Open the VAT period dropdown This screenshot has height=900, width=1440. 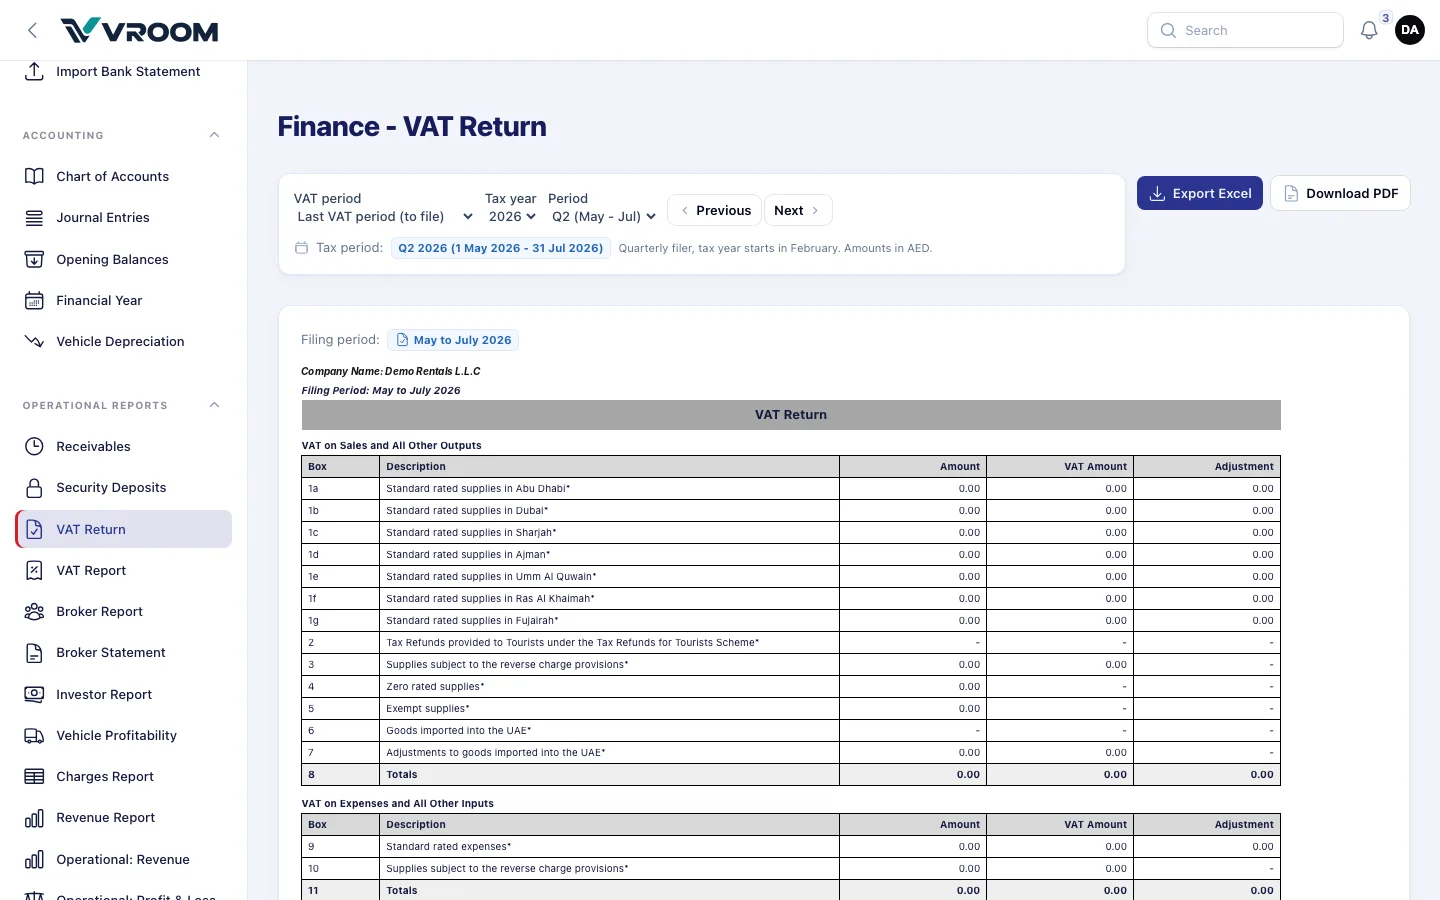[x=384, y=216]
